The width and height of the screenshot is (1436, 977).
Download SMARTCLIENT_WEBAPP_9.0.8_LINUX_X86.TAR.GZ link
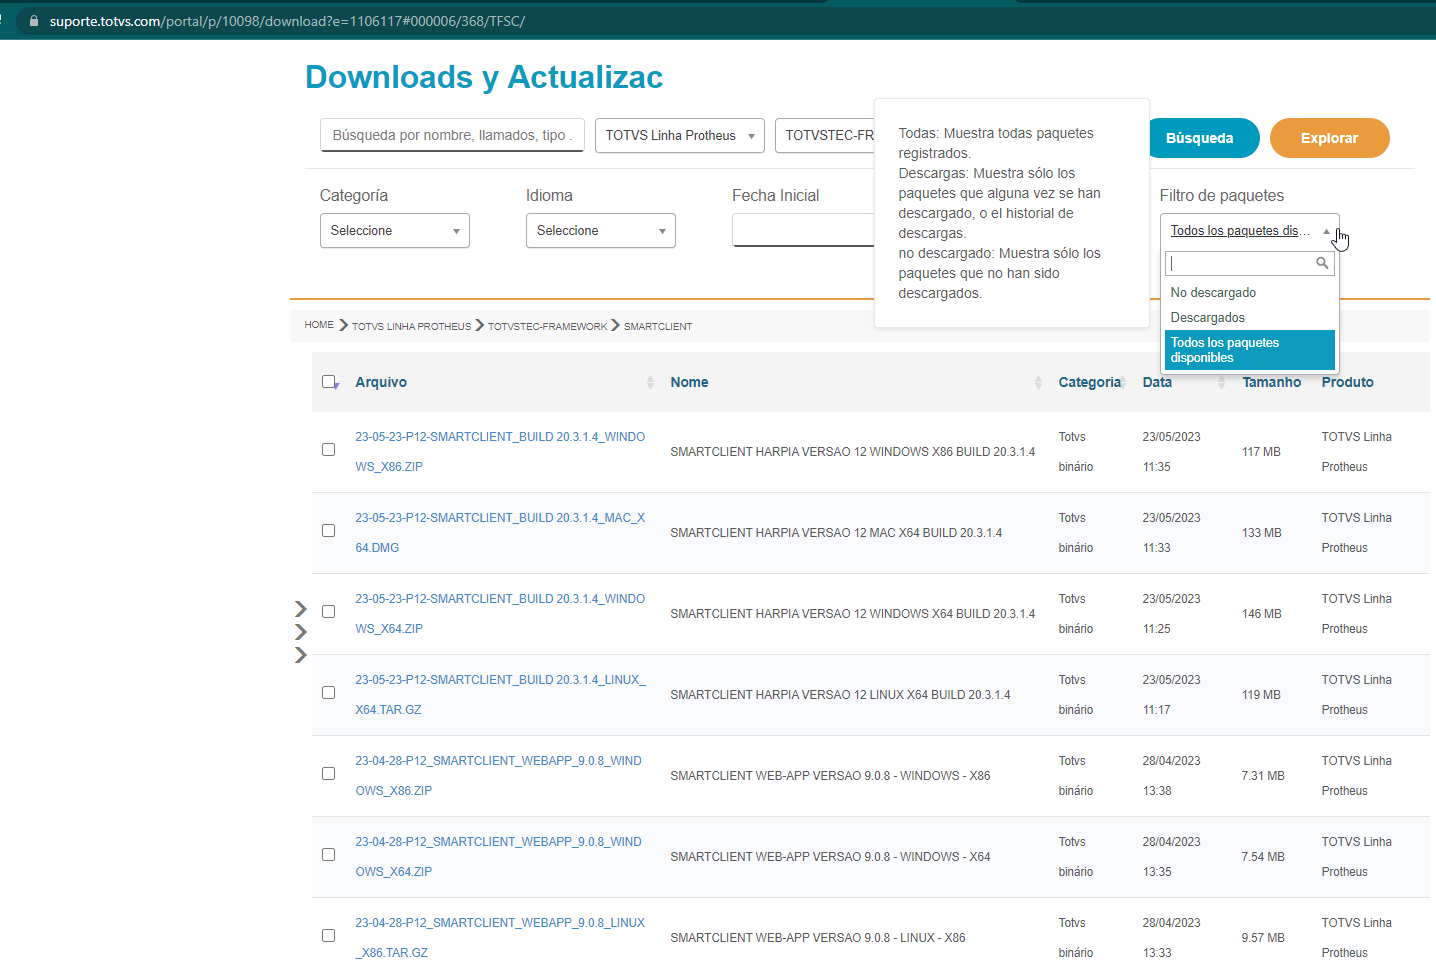(x=500, y=937)
